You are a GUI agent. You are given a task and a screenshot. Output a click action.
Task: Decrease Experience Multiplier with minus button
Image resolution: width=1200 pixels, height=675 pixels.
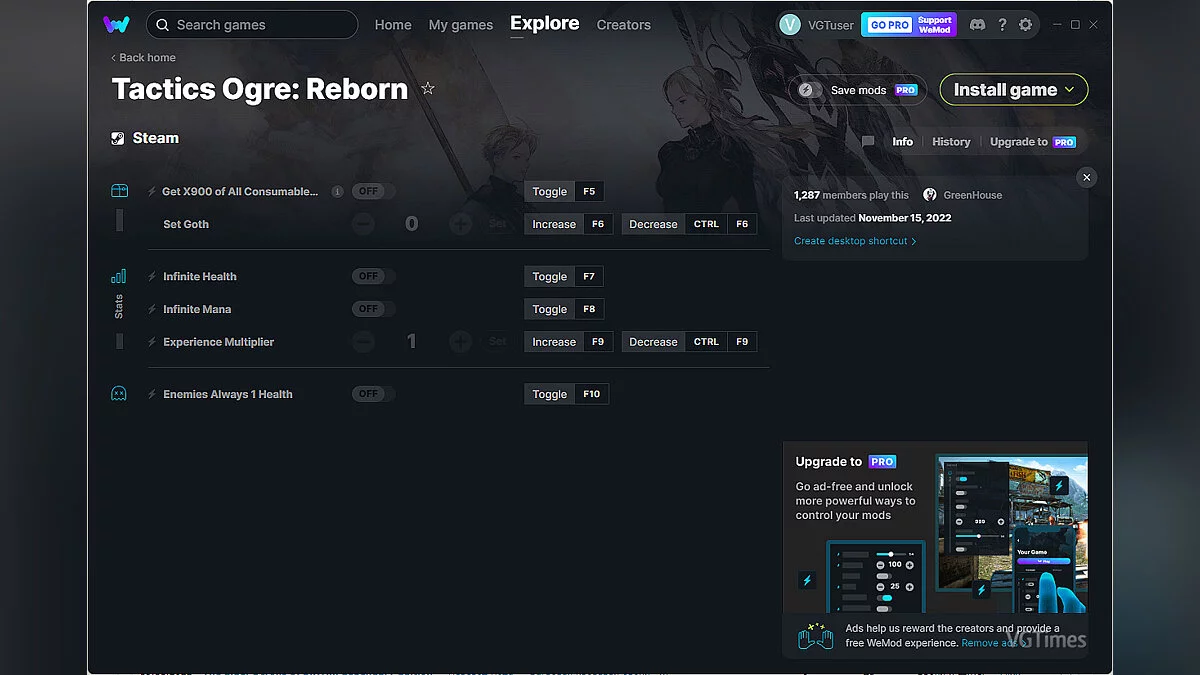(364, 342)
